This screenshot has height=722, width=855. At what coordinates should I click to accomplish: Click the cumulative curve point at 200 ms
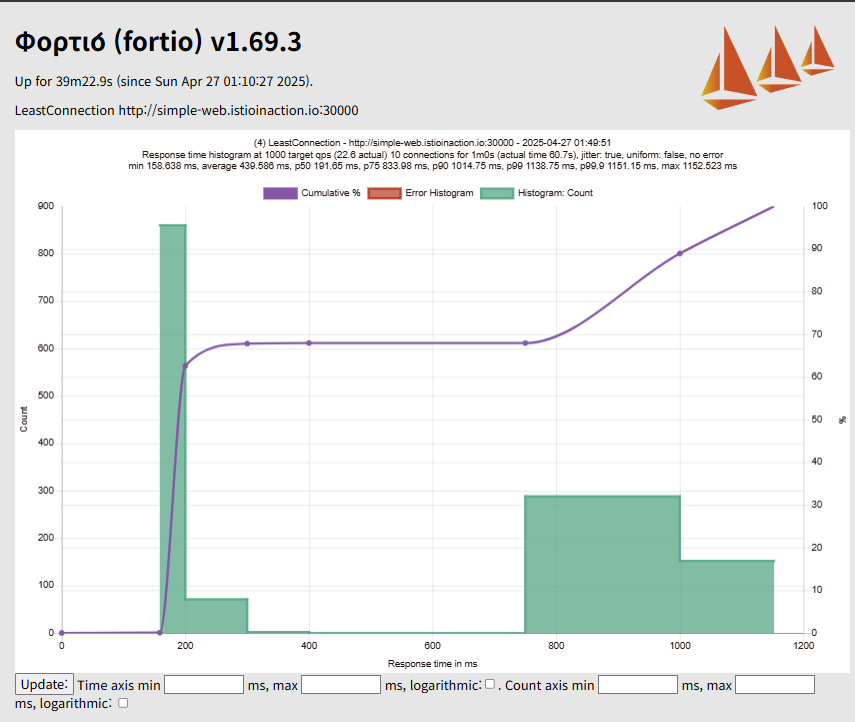point(185,366)
